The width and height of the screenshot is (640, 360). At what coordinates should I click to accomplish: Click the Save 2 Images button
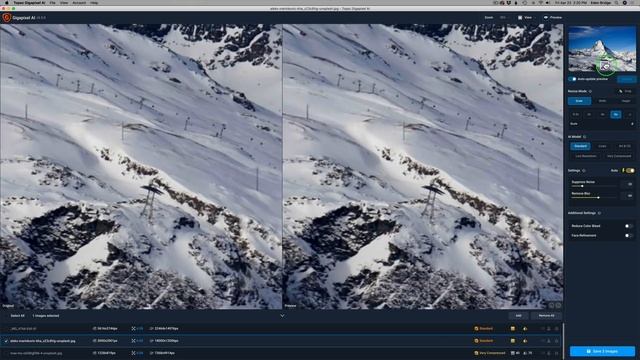[602, 351]
